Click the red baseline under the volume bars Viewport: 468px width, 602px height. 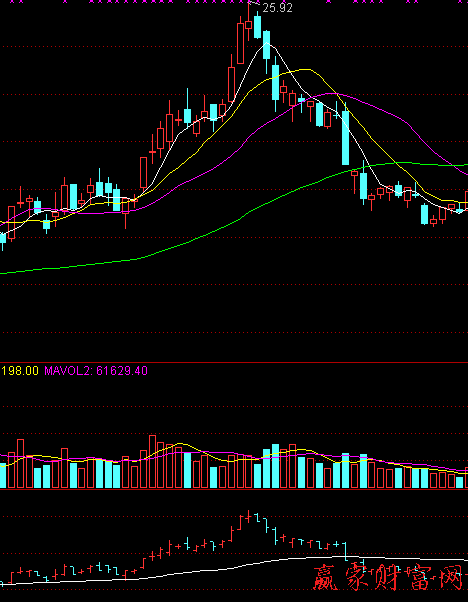(234, 489)
